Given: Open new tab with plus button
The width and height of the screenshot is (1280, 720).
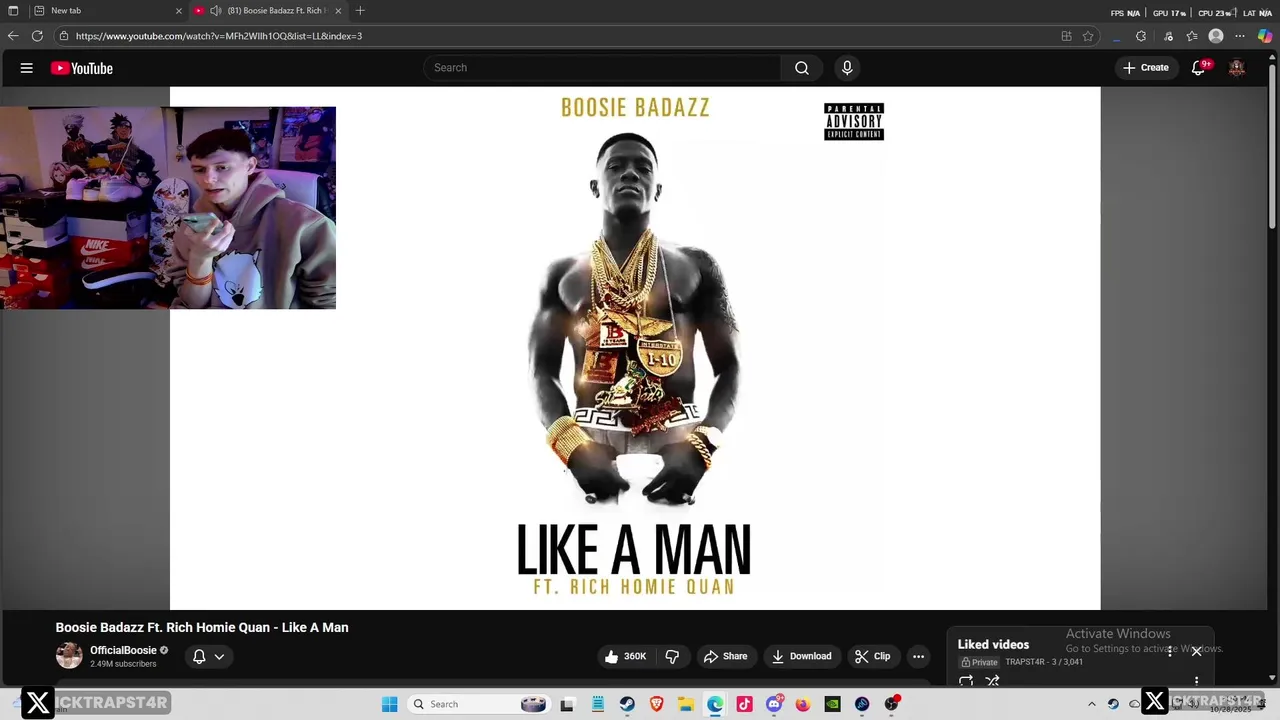Looking at the screenshot, I should click(360, 10).
